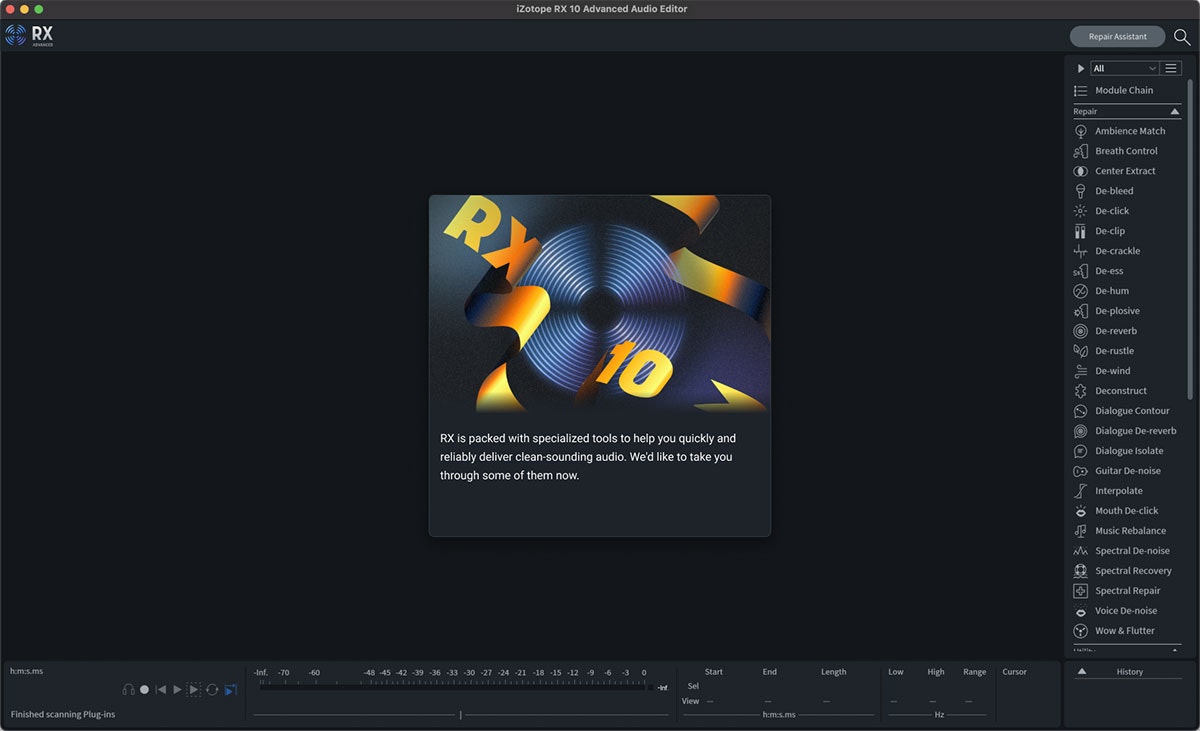Click the Sel Start time field

[713, 687]
